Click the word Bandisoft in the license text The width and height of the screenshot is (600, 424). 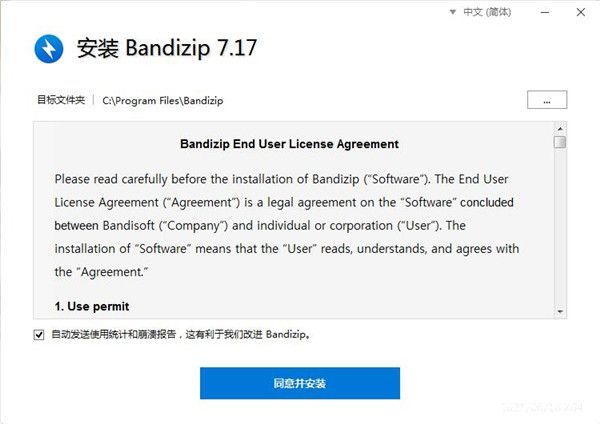128,225
